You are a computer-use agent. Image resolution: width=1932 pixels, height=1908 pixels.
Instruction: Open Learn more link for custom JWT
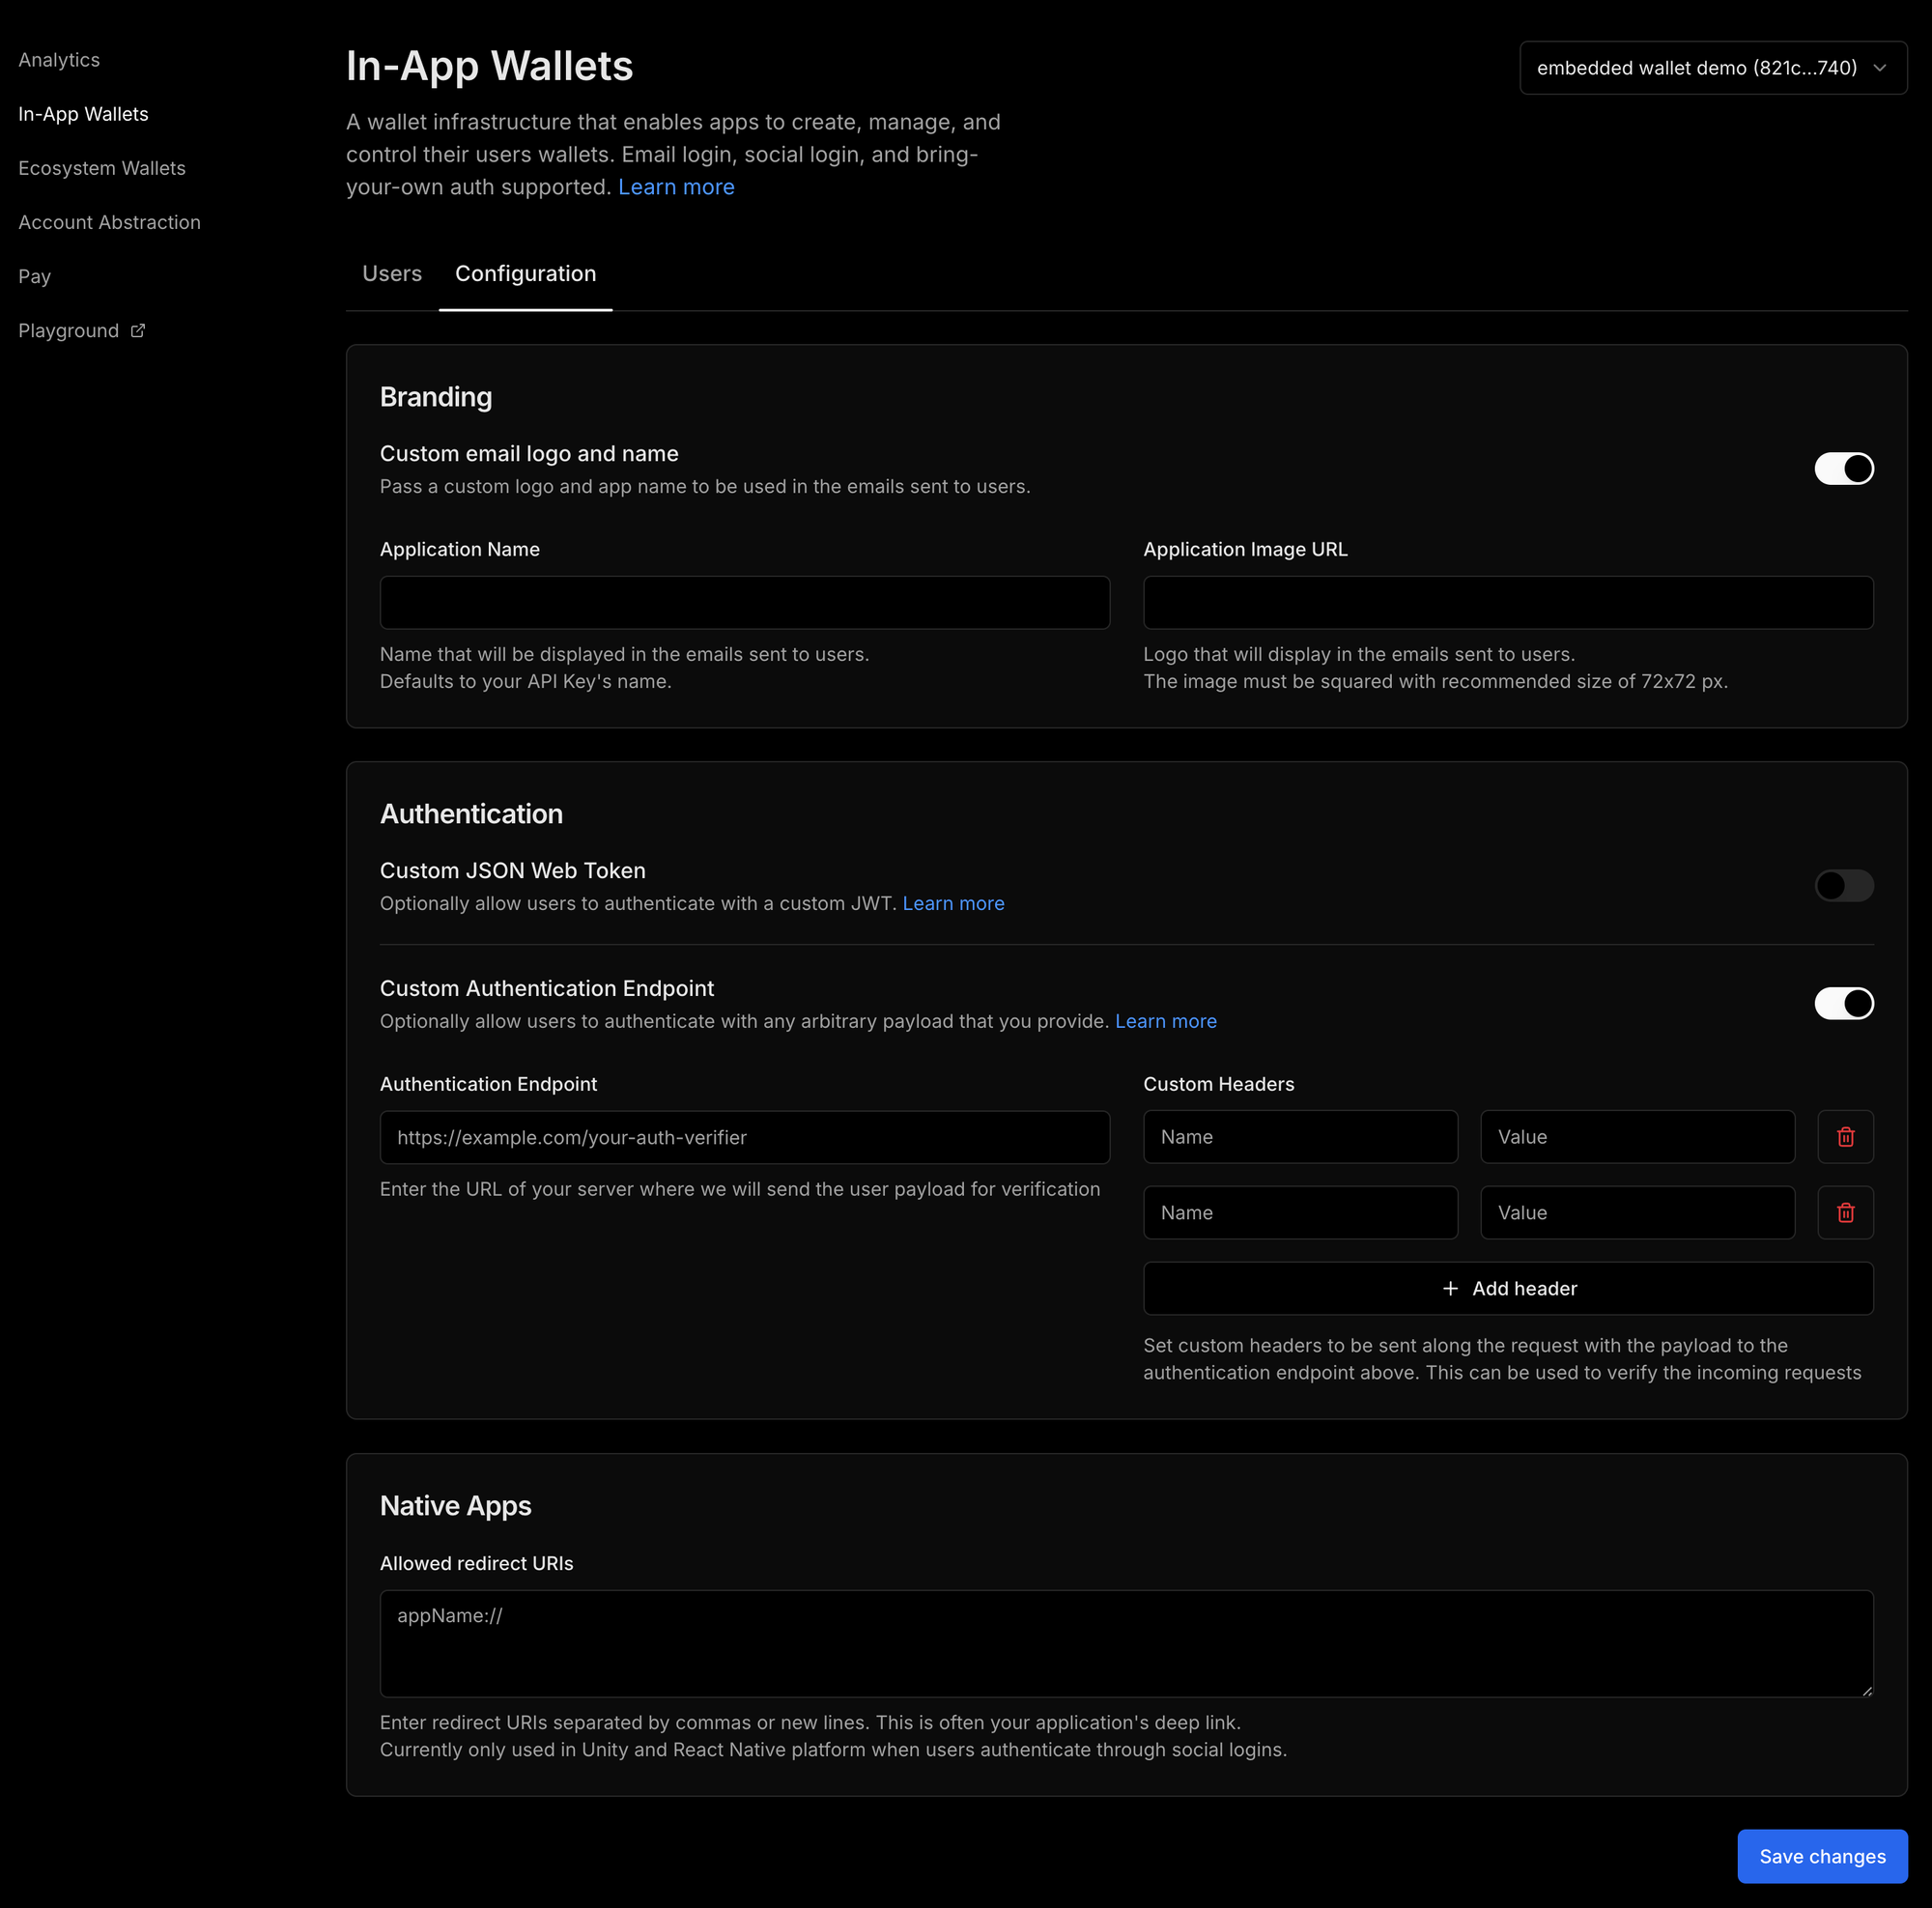[x=953, y=903]
